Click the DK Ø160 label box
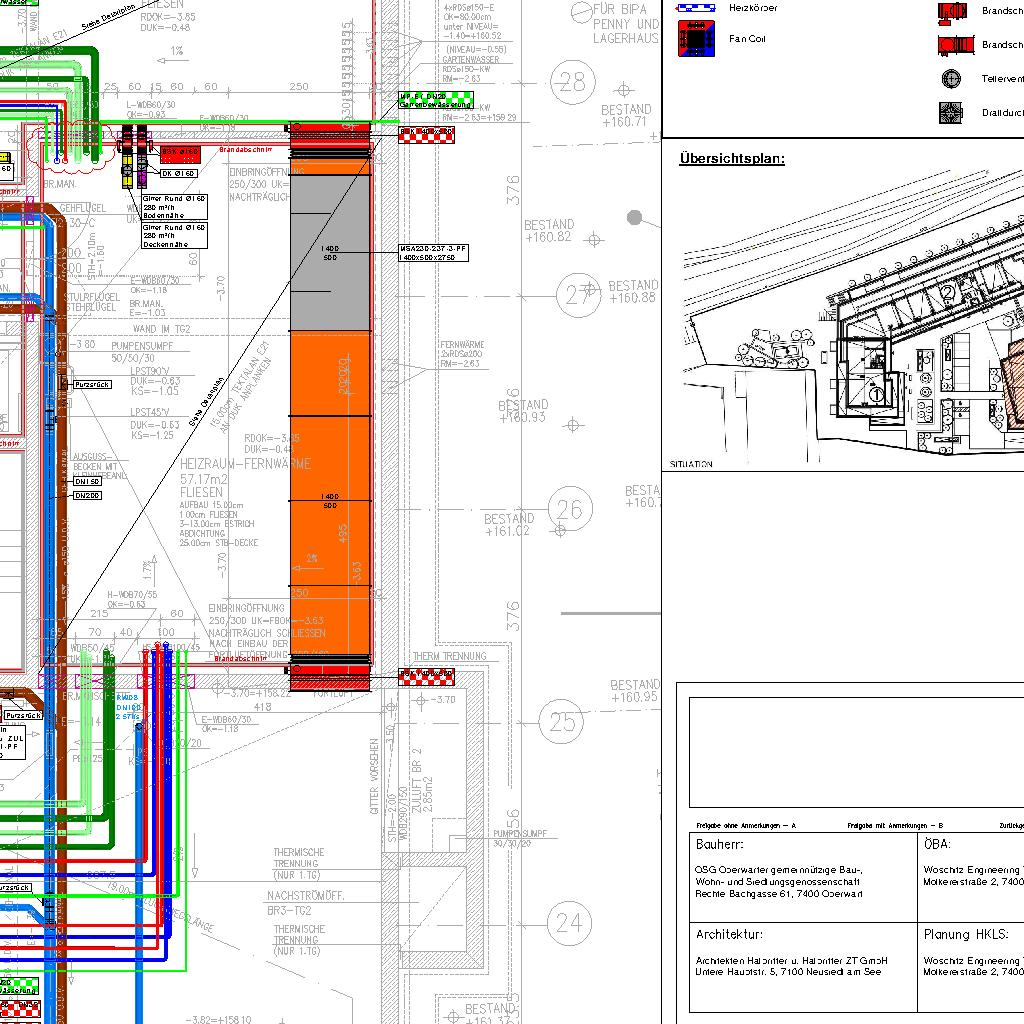 (x=180, y=173)
